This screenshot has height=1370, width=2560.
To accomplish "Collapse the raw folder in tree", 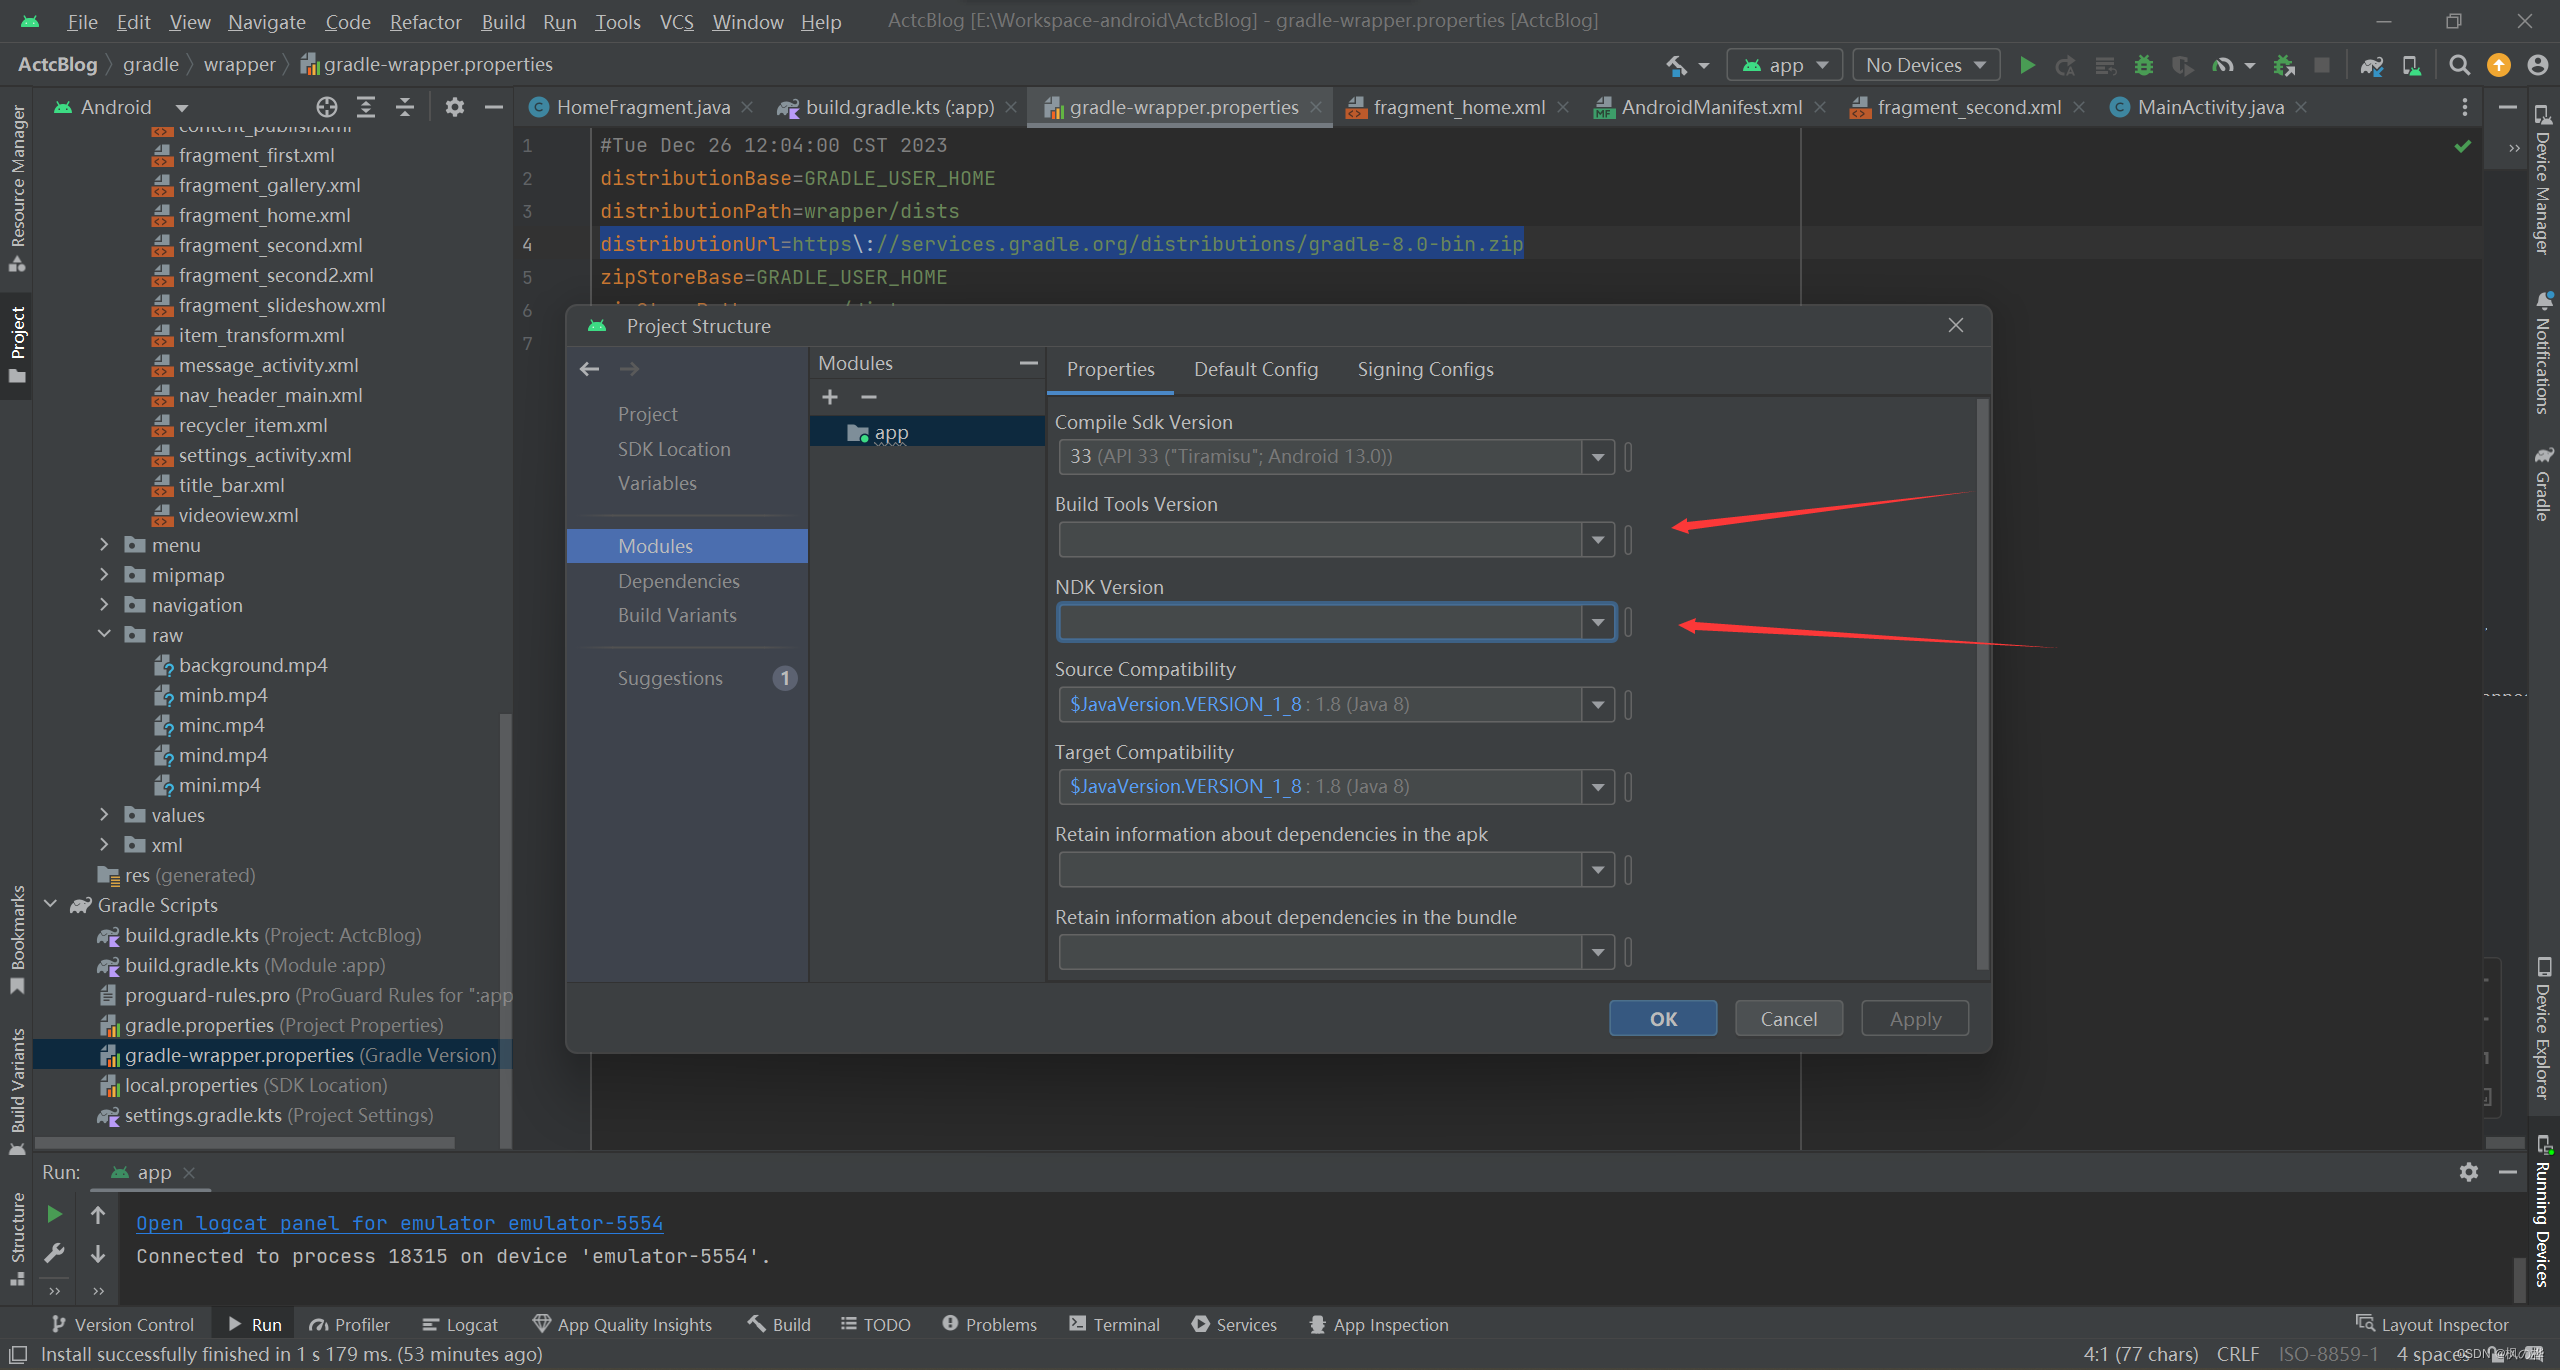I will coord(104,635).
